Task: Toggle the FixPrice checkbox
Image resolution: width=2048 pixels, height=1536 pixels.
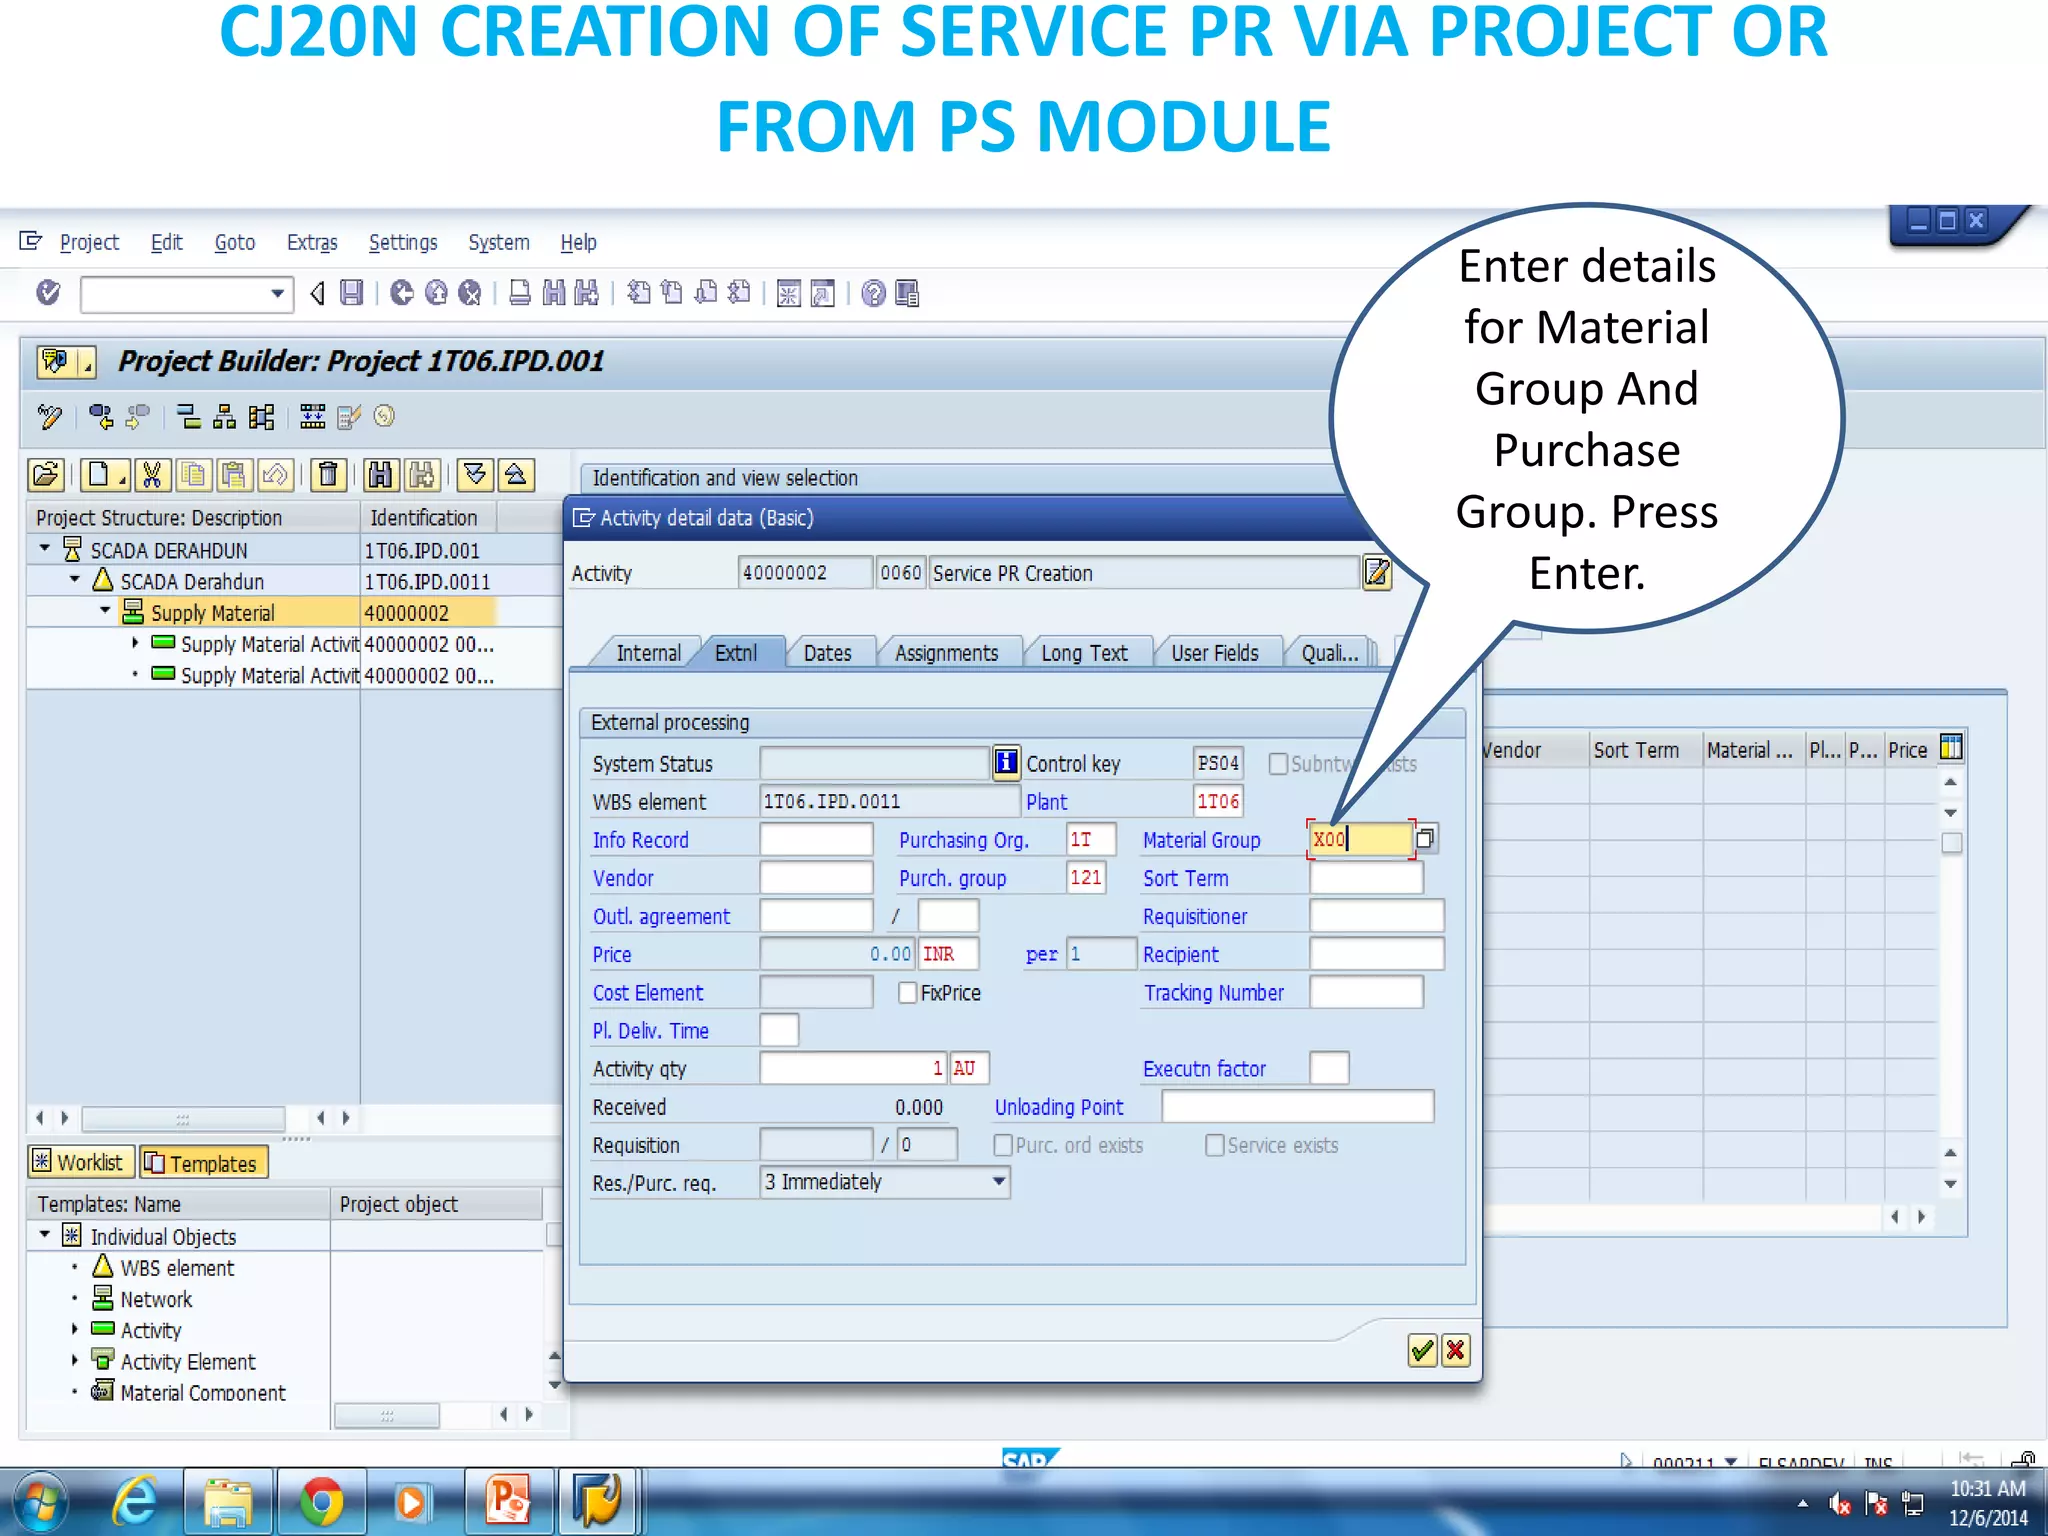Action: 907,993
